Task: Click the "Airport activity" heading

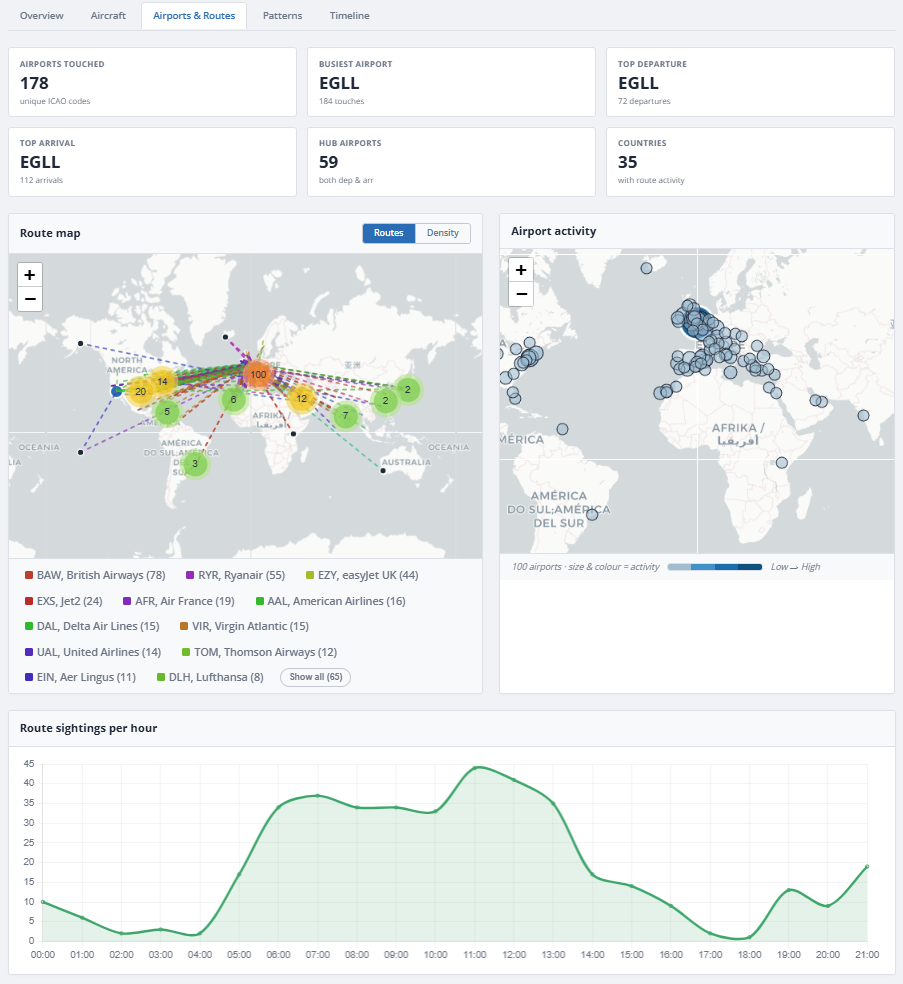Action: coord(553,231)
